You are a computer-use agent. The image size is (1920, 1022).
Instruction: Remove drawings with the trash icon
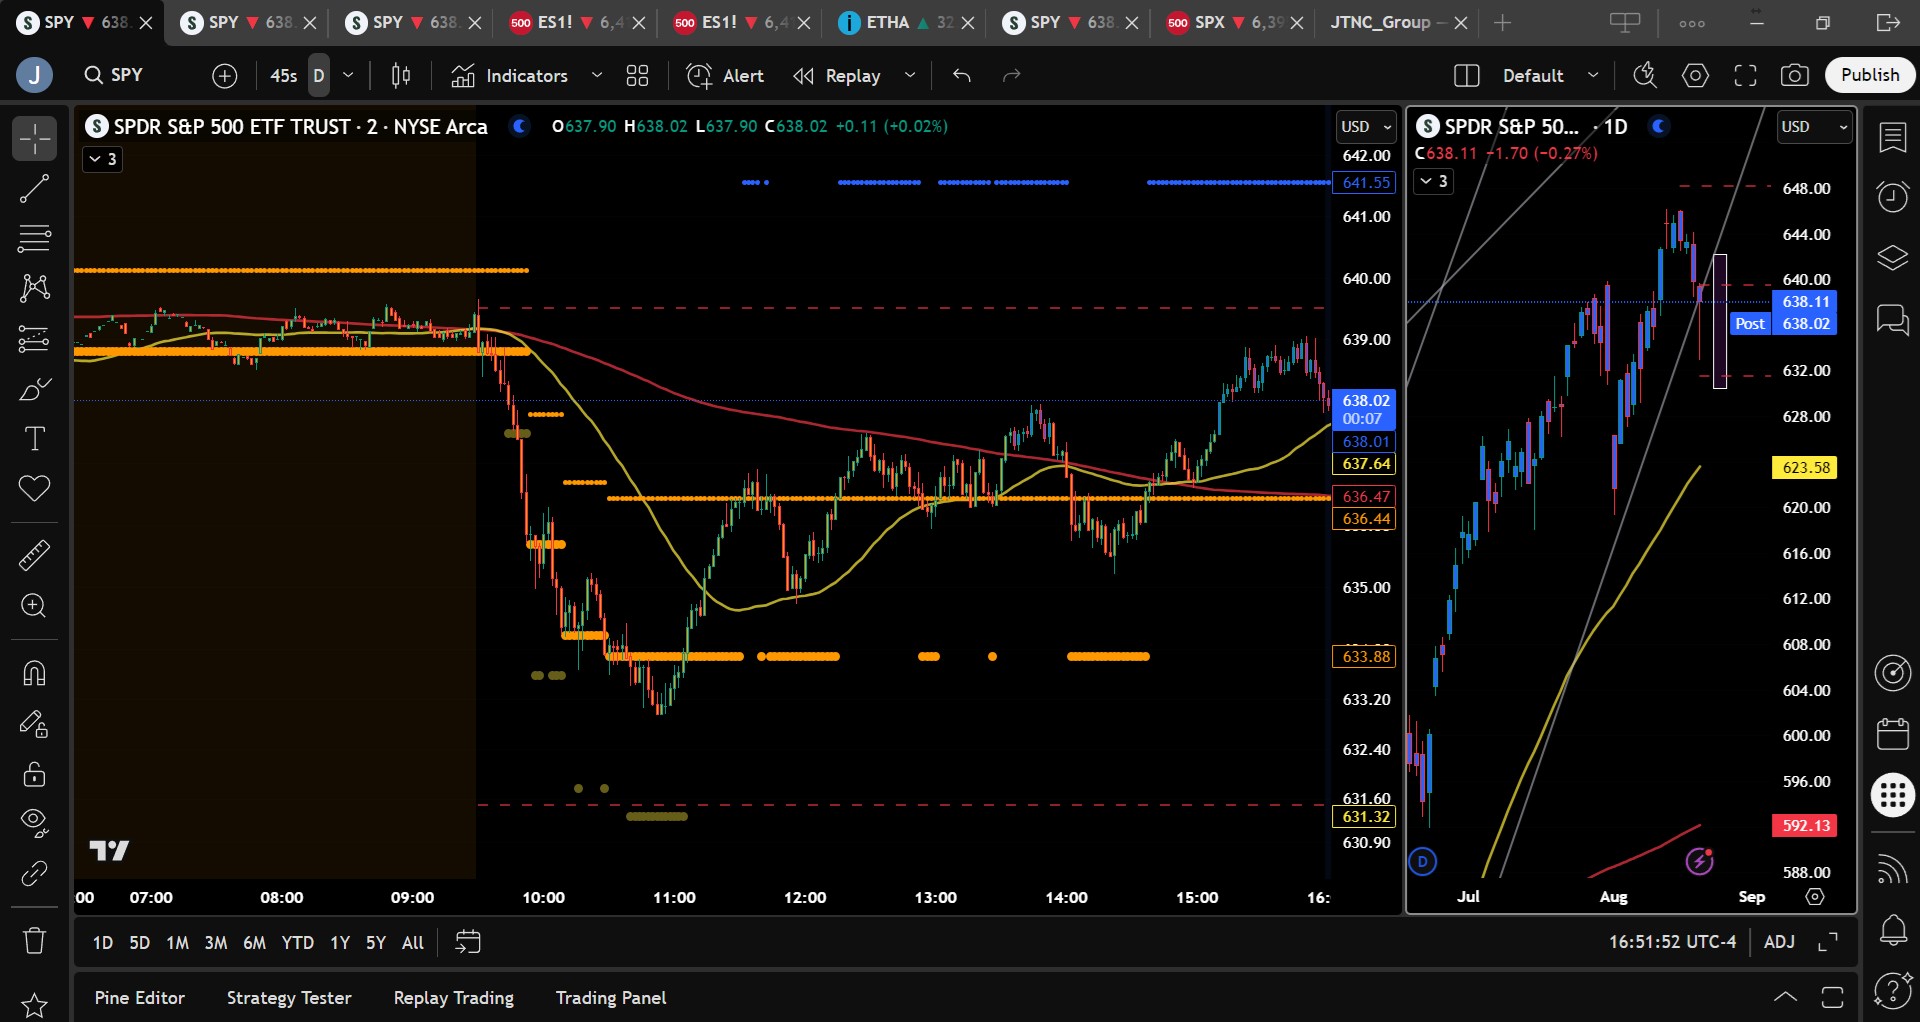pyautogui.click(x=34, y=940)
